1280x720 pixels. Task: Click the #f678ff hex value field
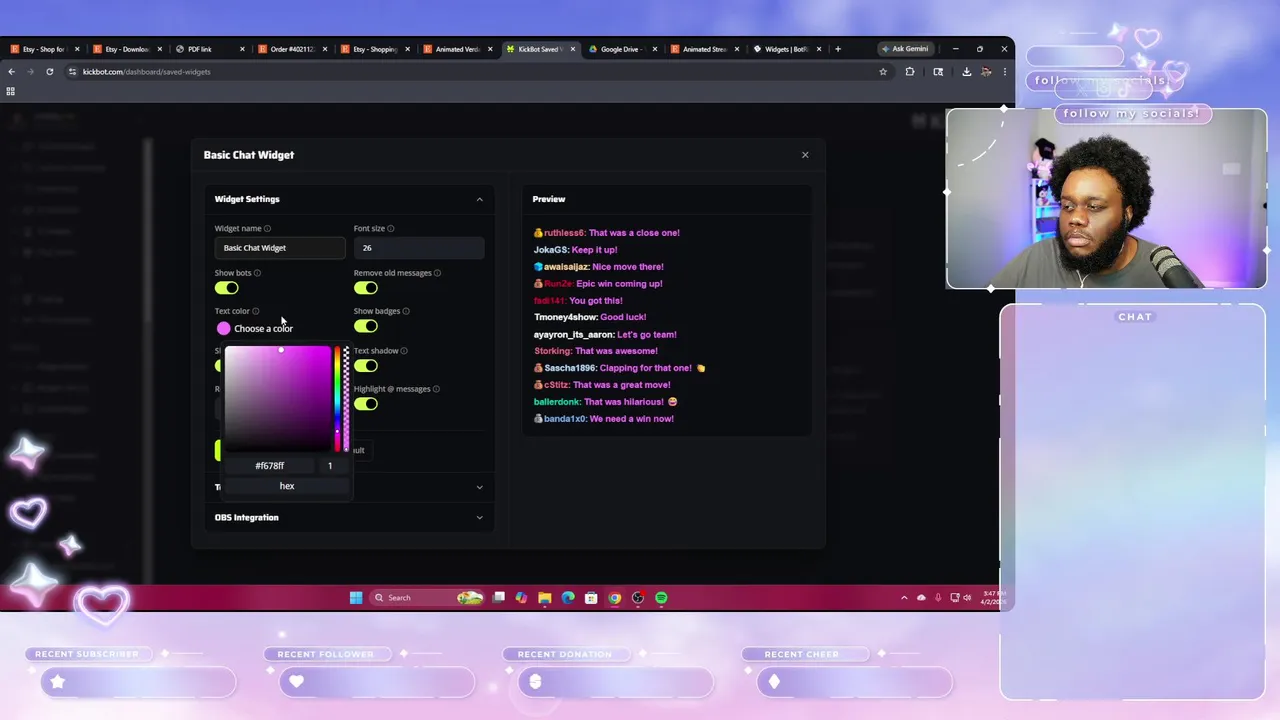point(269,466)
